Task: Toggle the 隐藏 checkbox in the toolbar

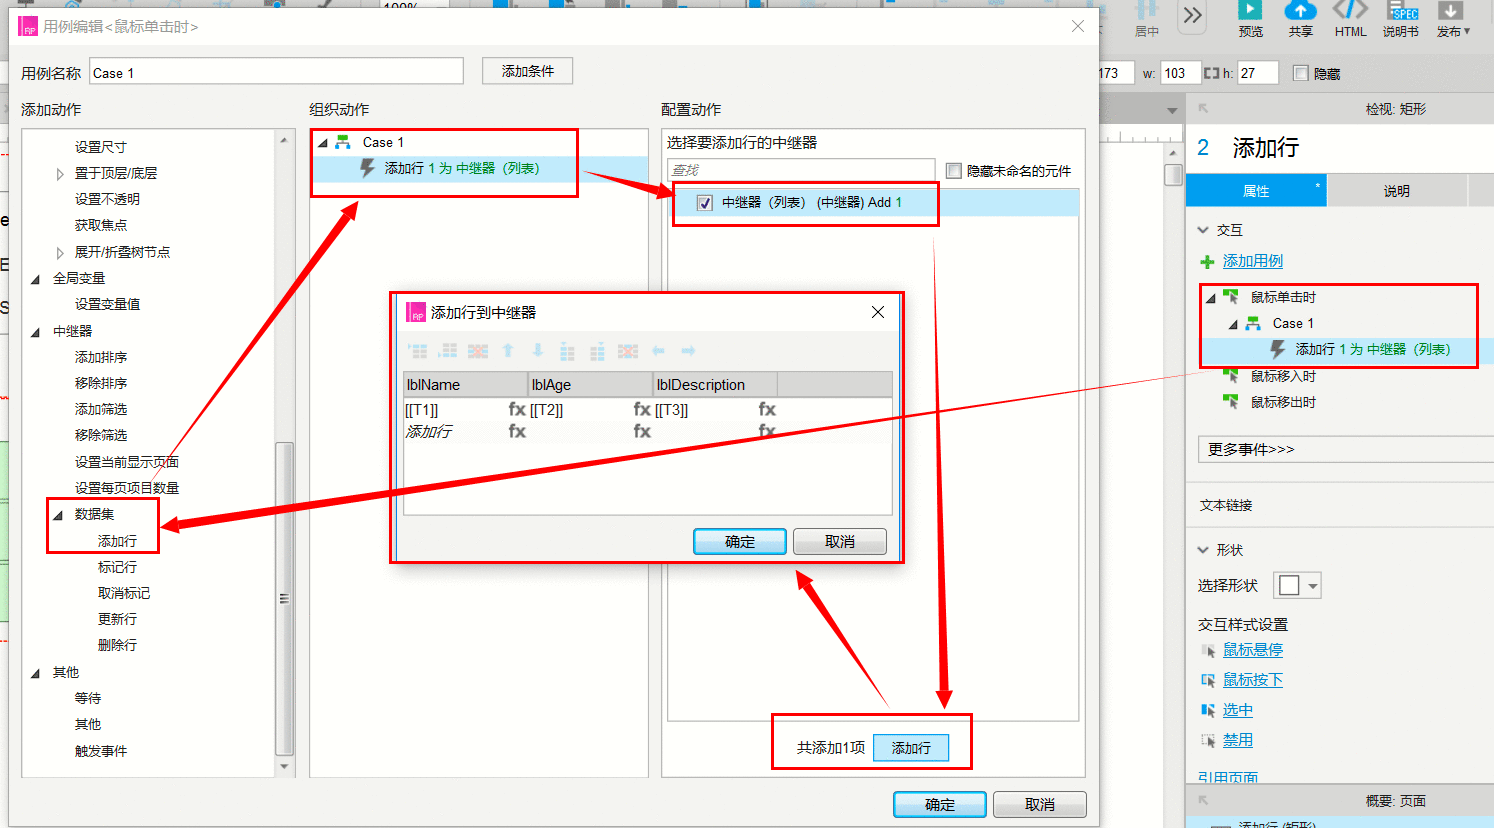Action: [x=1301, y=73]
